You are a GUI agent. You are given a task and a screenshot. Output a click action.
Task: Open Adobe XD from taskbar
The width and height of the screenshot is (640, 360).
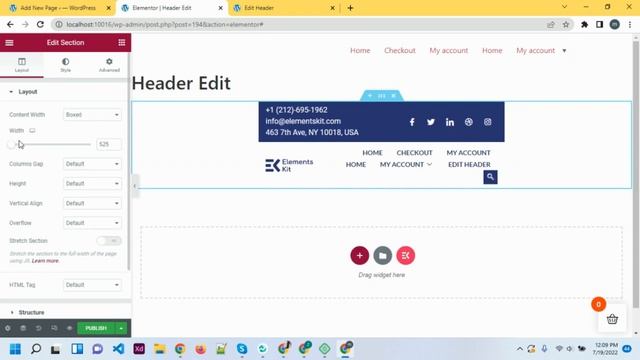pos(139,349)
